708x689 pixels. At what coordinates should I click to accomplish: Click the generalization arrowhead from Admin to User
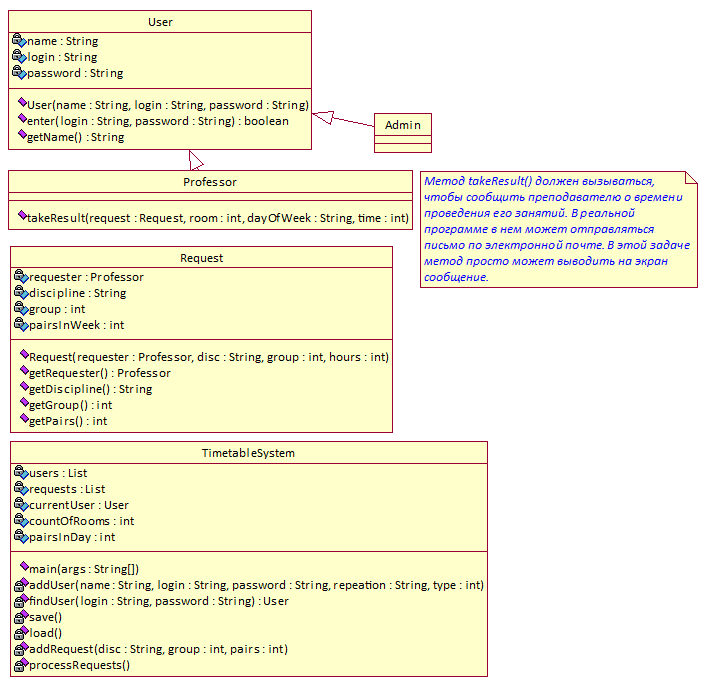pos(323,117)
